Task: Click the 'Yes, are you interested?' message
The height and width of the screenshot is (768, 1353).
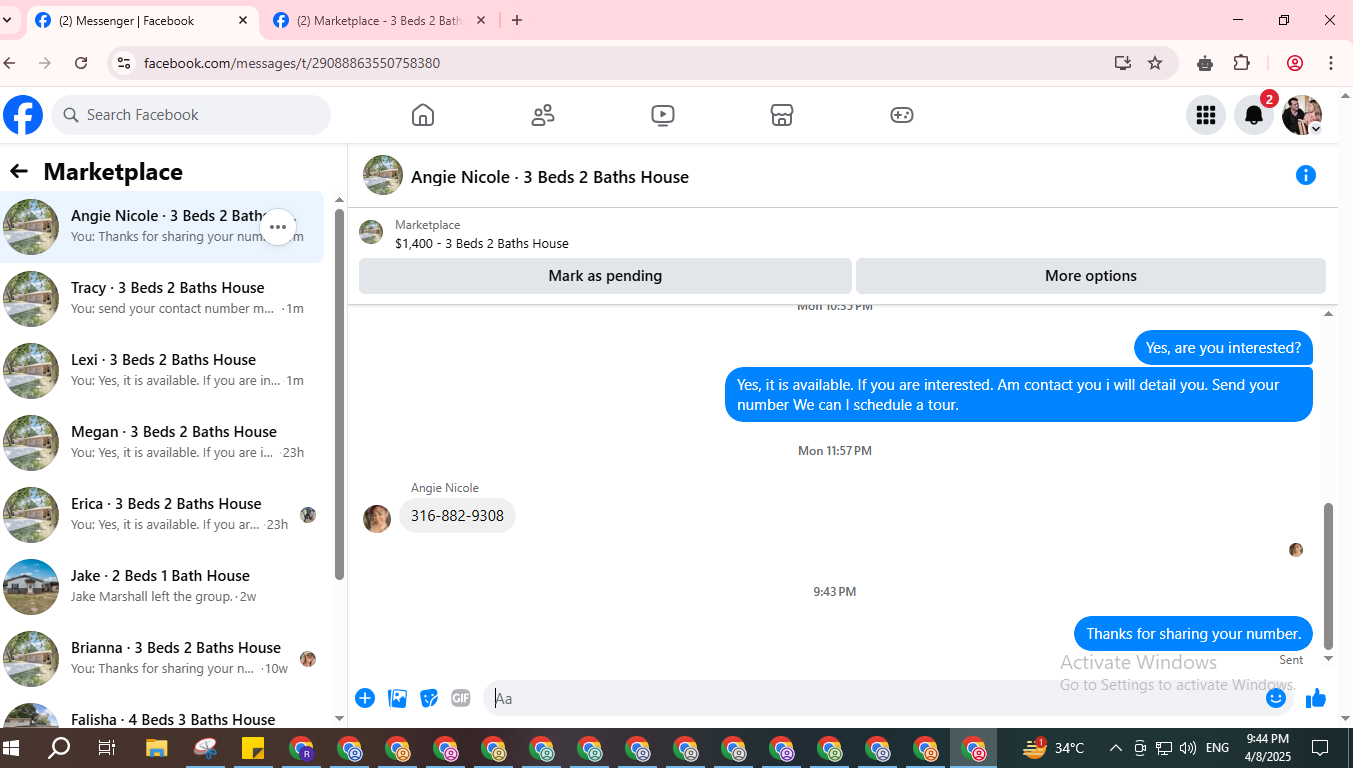Action: pyautogui.click(x=1223, y=348)
